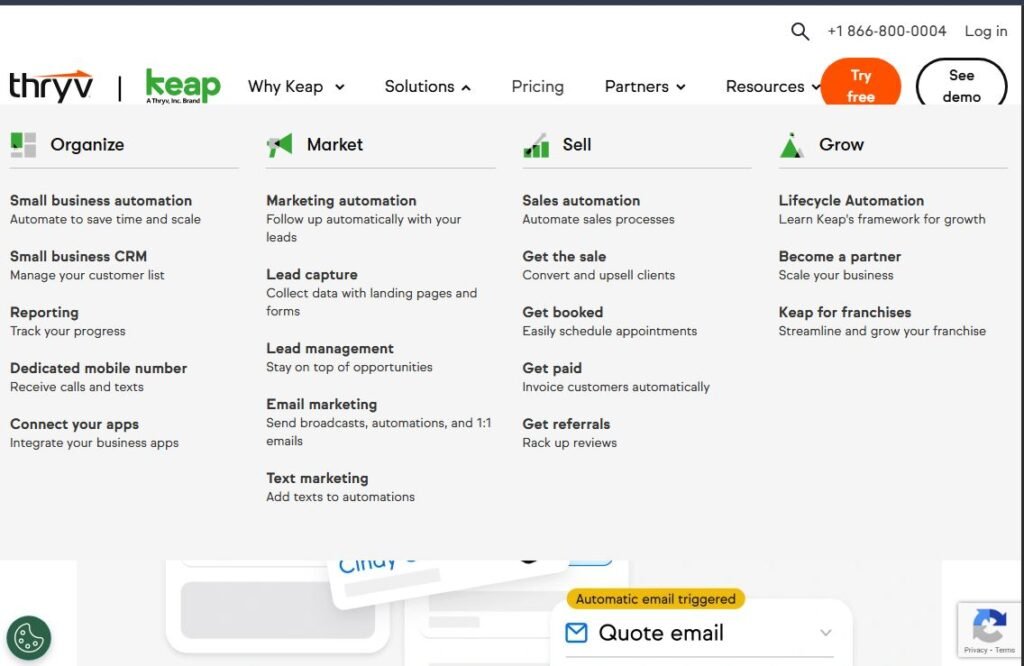1024x666 pixels.
Task: Click the Organize section icon
Action: point(23,145)
